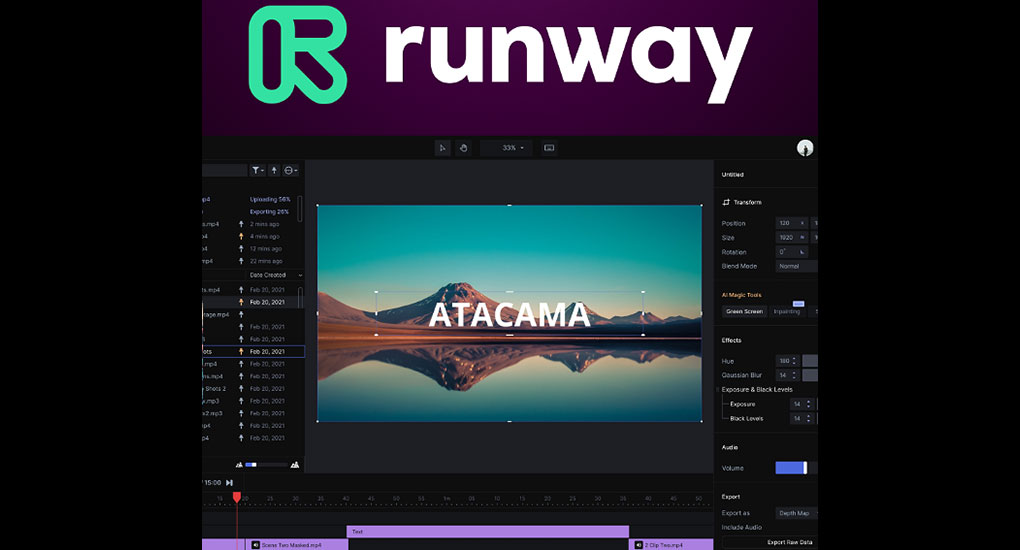Sort assets by Date Created dropdown
Screen dimensions: 1020x550
point(275,275)
